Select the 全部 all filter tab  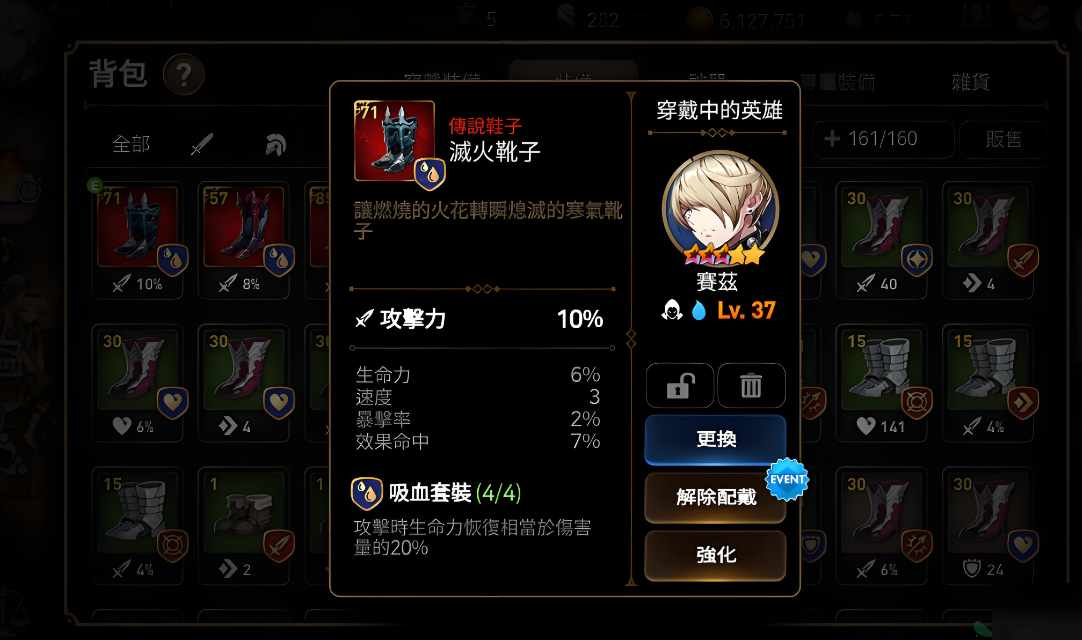(x=131, y=144)
